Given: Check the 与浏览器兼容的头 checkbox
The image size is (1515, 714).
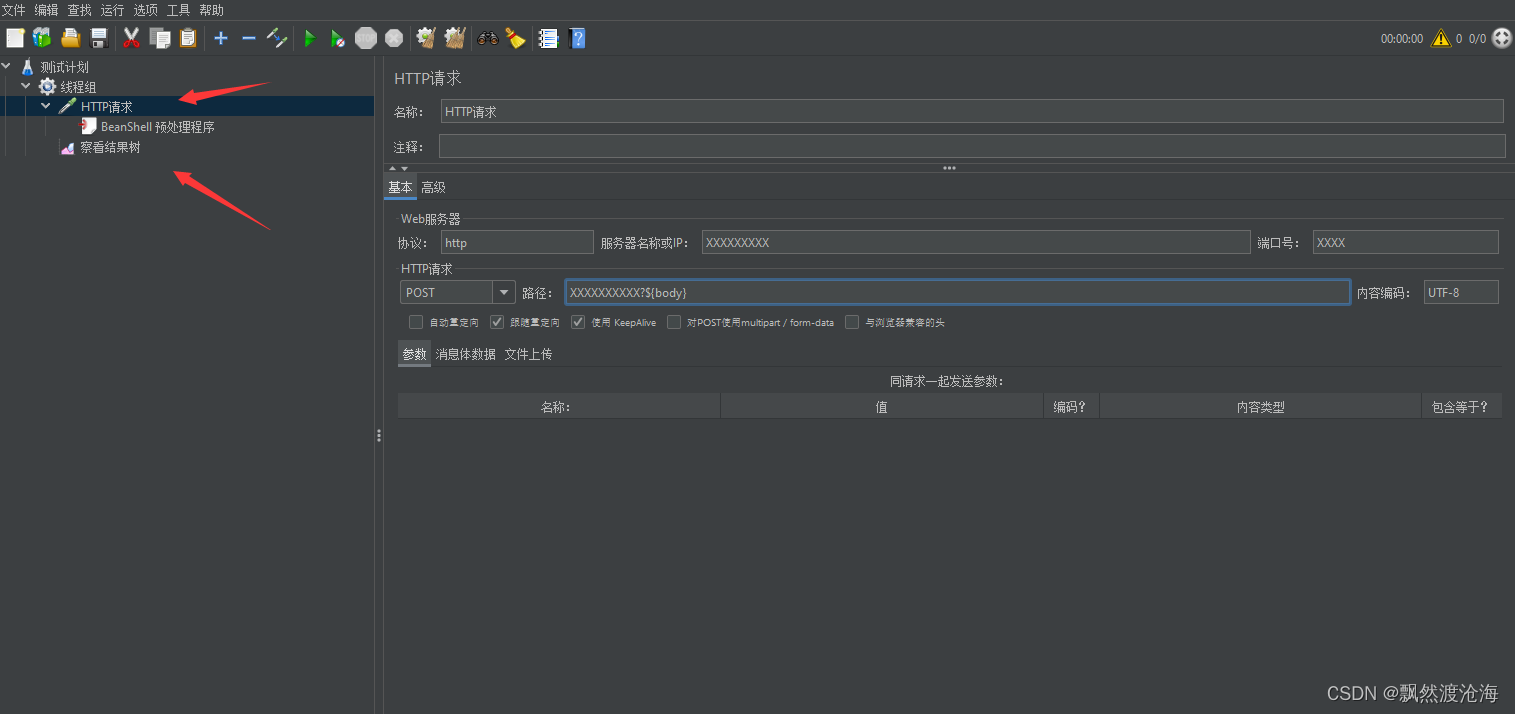Looking at the screenshot, I should click(852, 322).
